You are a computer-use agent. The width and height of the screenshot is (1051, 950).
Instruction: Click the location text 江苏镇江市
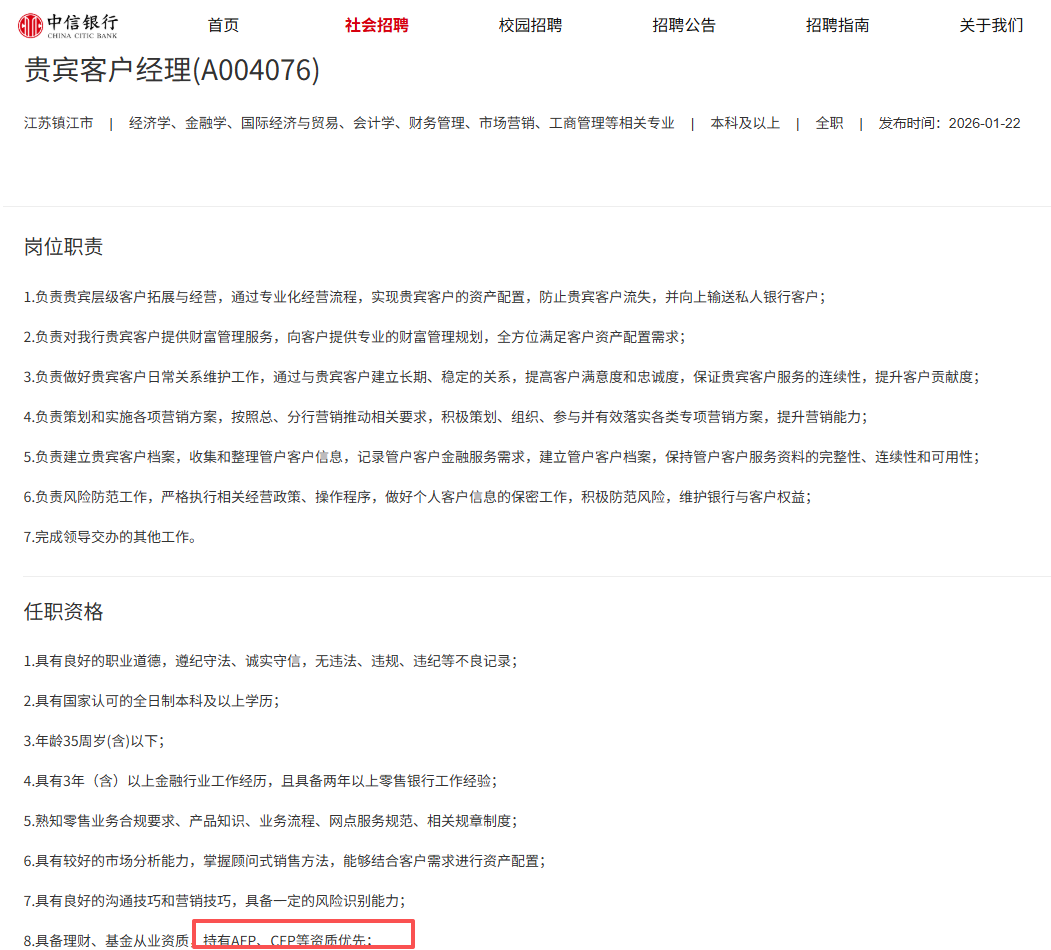click(x=58, y=123)
